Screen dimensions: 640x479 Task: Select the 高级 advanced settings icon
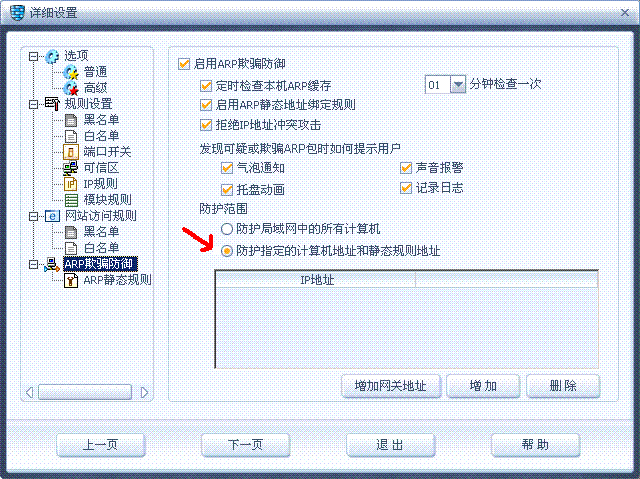point(71,88)
